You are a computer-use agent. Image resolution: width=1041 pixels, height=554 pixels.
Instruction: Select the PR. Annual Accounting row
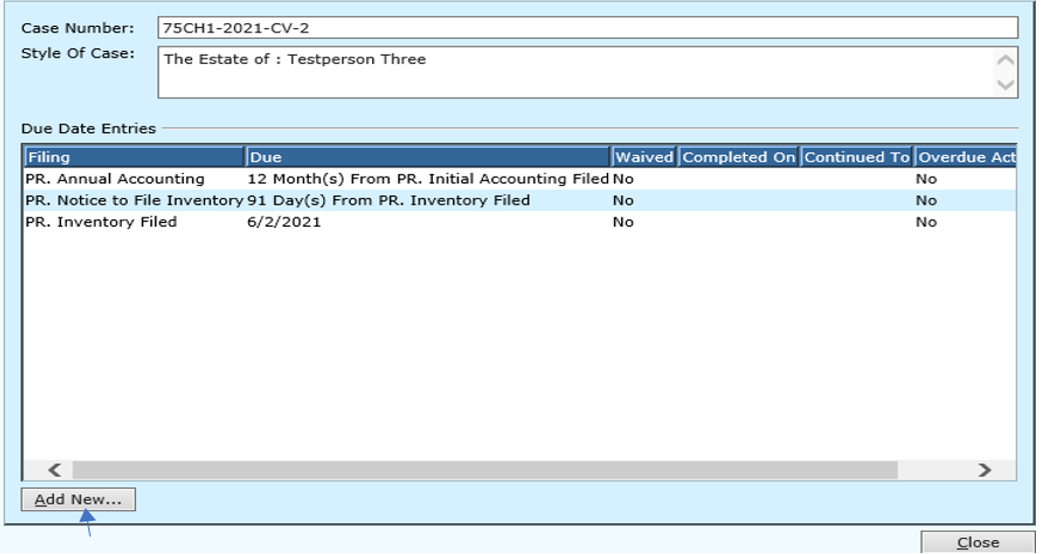(116, 179)
